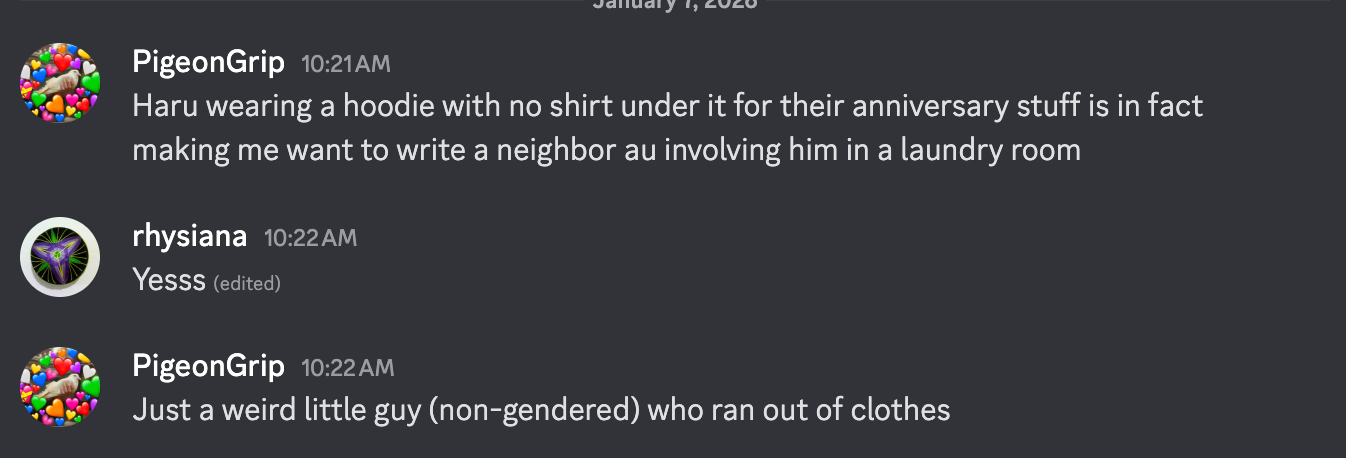
Task: Open PigeonGrip's profile from the 10:21 AM username
Action: (x=208, y=63)
